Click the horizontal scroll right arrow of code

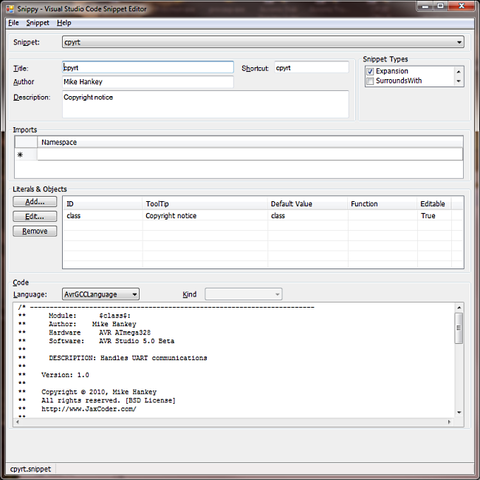449,422
